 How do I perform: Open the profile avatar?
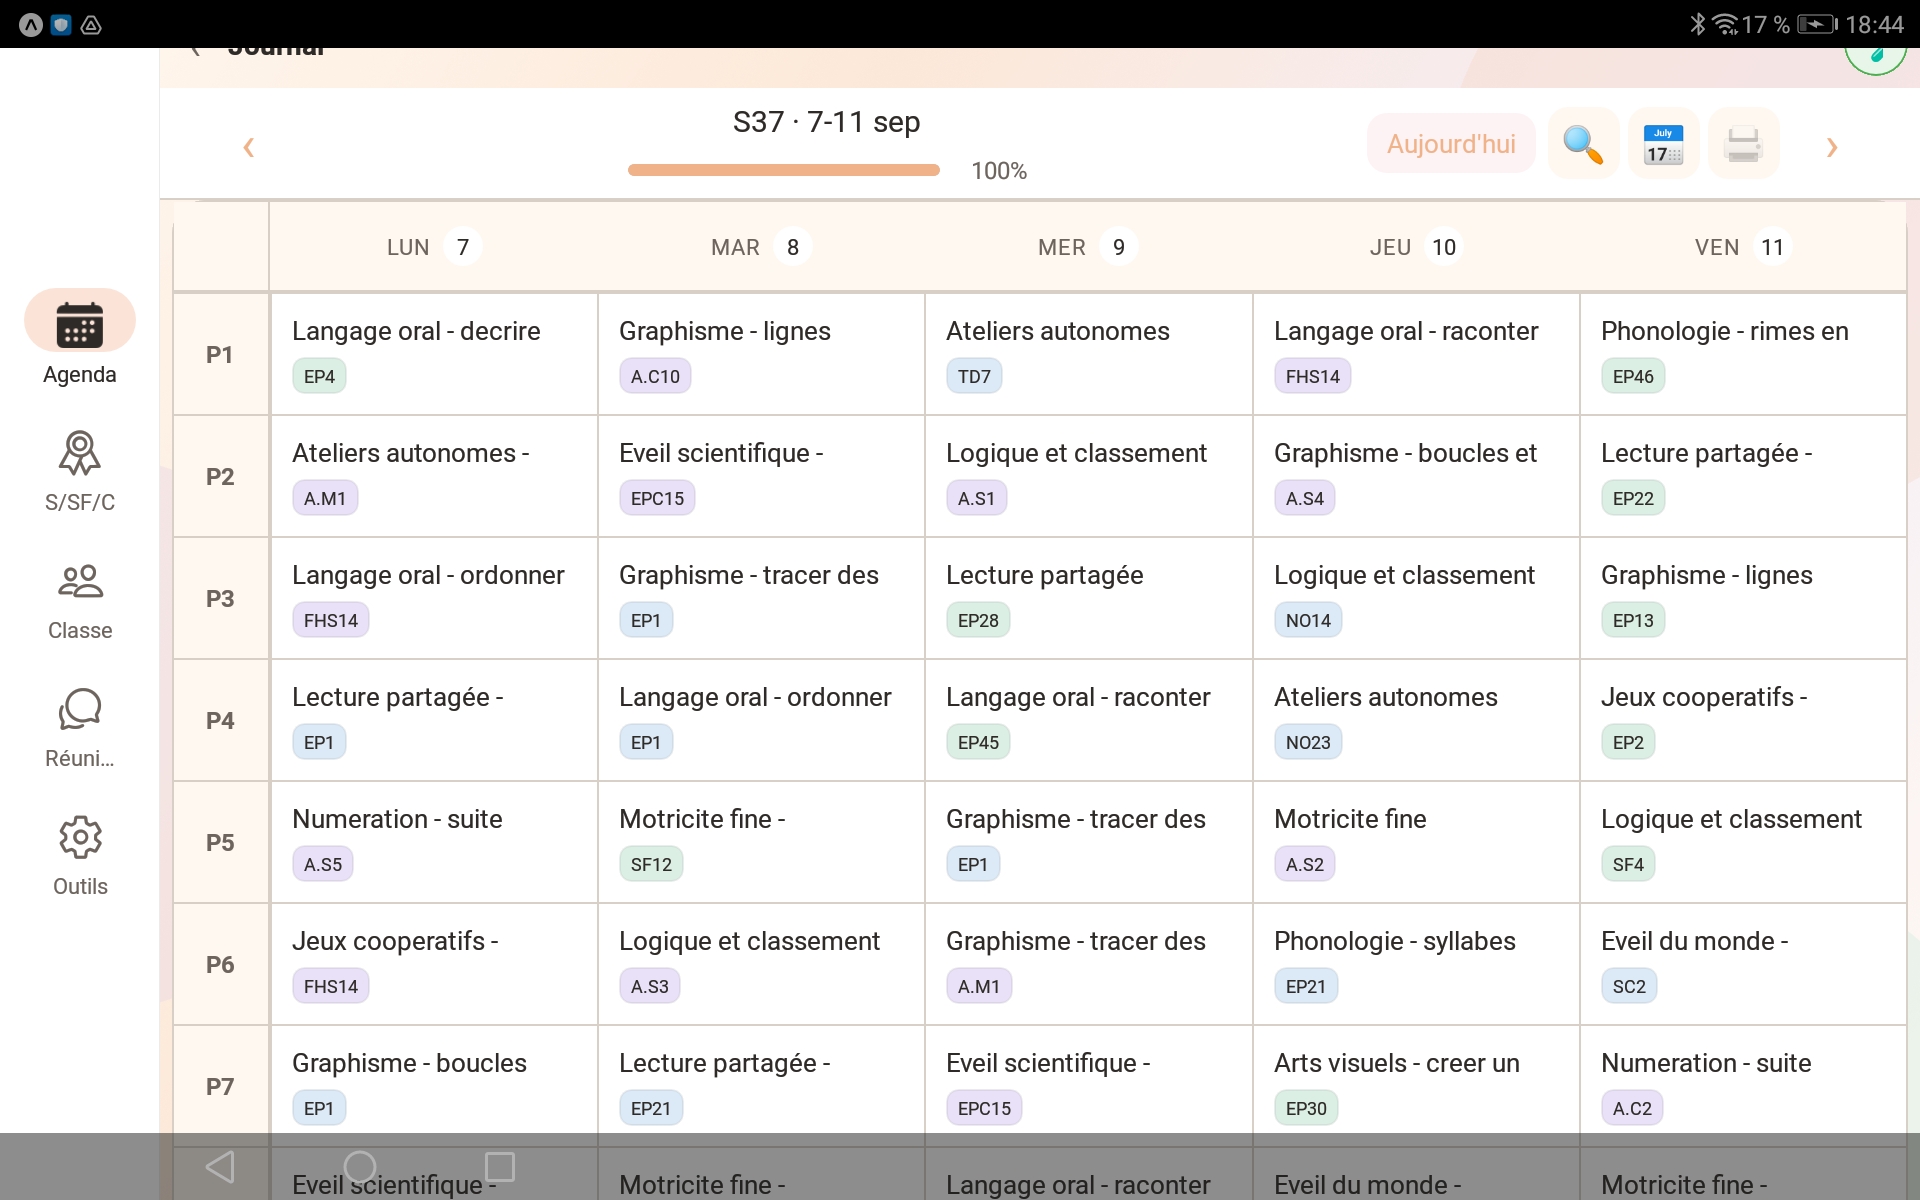(1875, 55)
